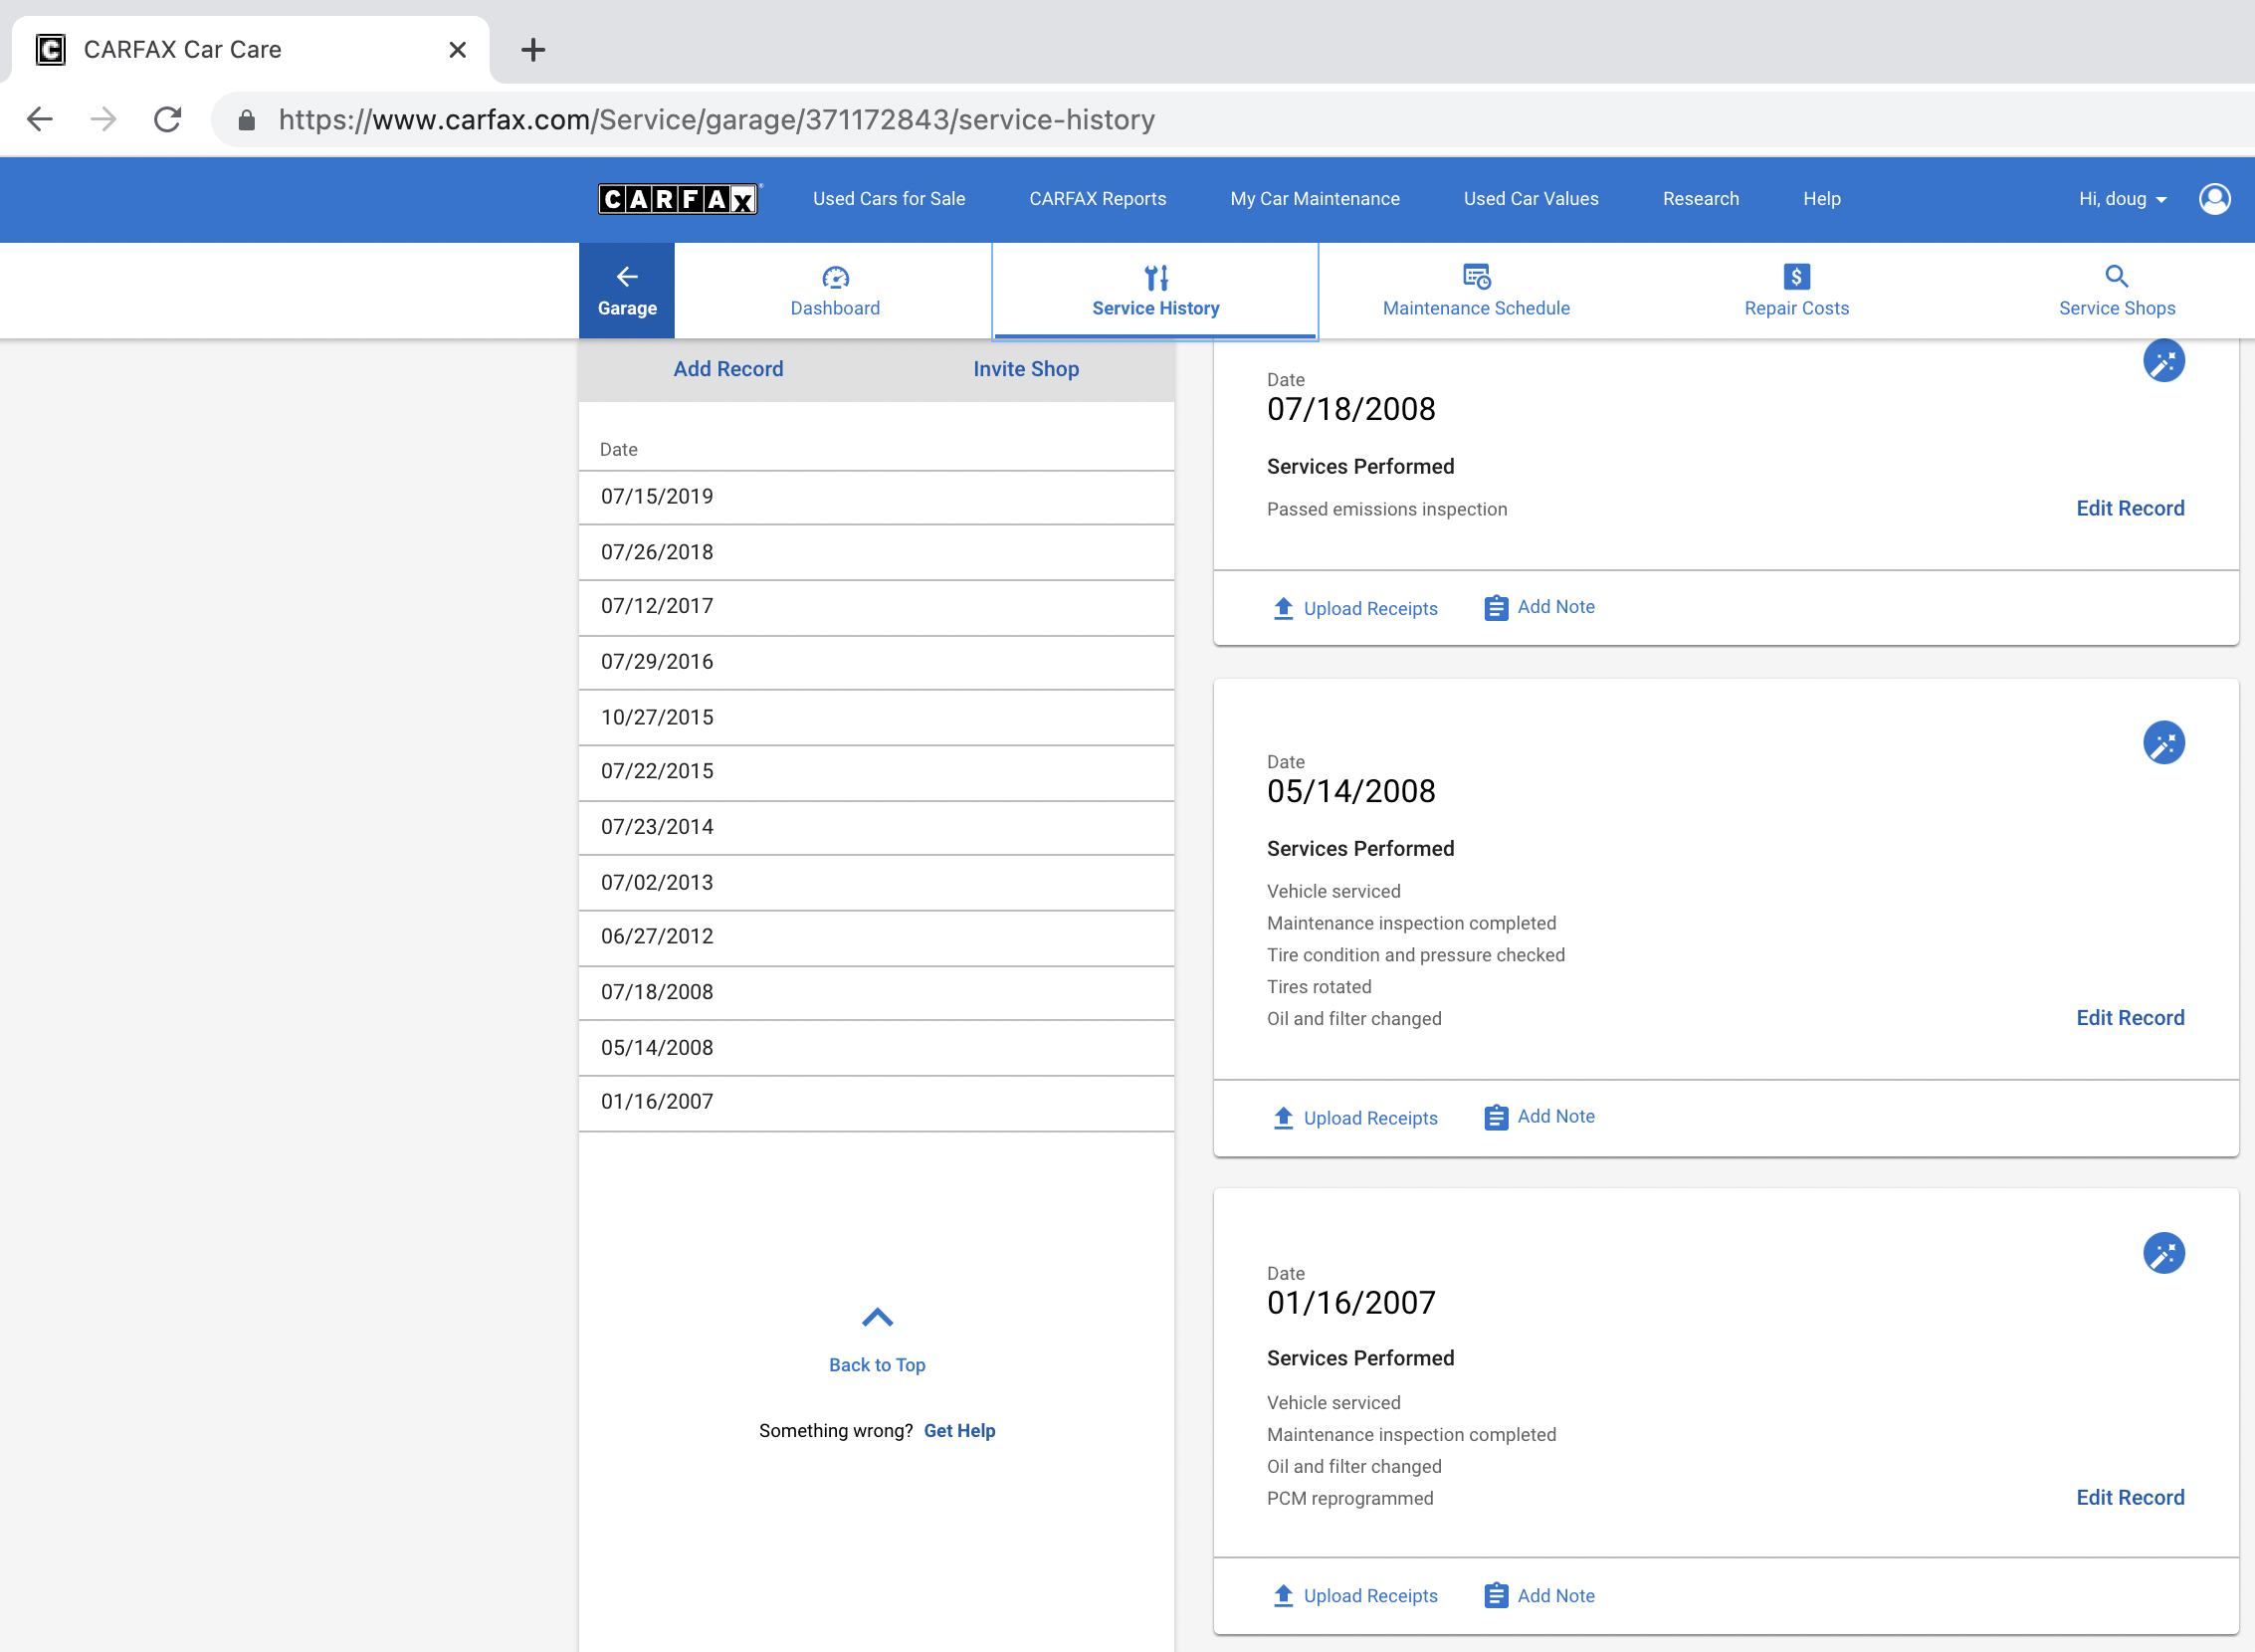Screen dimensions: 2255x1652
Task: Open the user profile avatar icon
Action: (2214, 199)
